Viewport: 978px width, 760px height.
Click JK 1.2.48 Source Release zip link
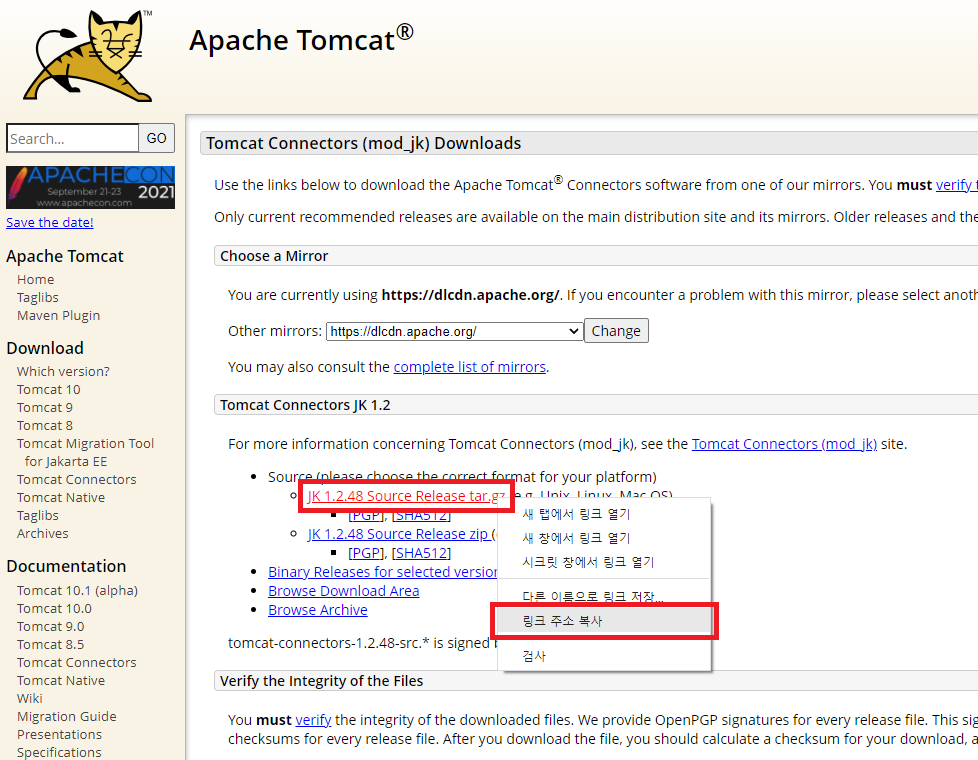[x=398, y=534]
